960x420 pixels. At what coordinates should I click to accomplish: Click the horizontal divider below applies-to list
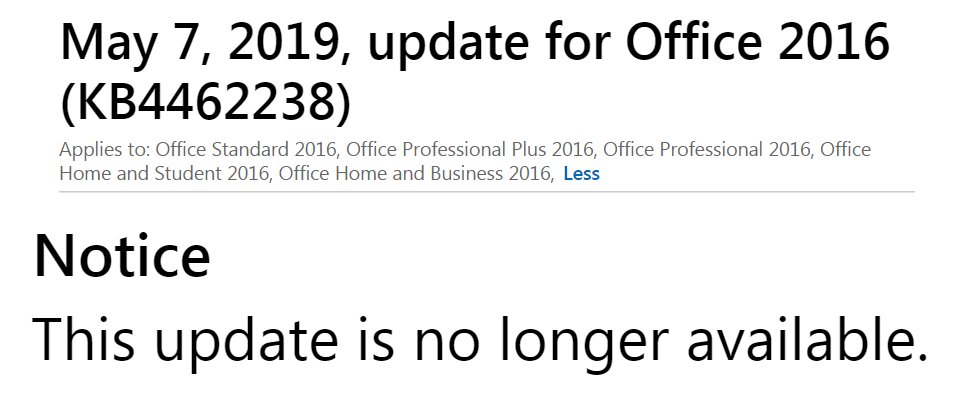486,191
